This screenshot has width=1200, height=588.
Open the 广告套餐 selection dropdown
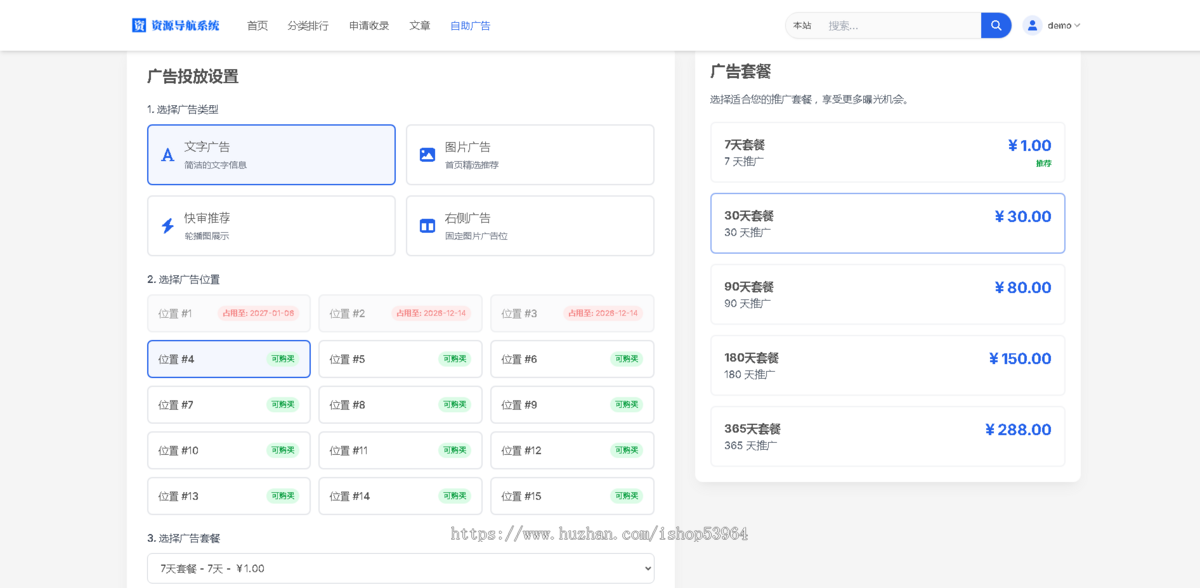tap(400, 566)
